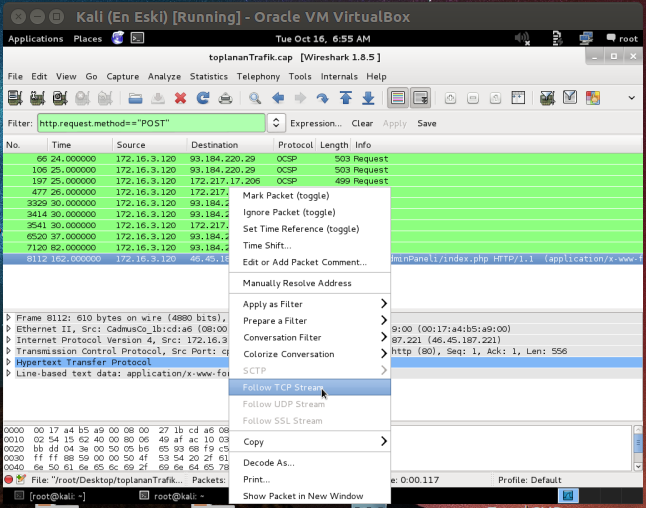Open the Copy submenu

tap(310, 442)
